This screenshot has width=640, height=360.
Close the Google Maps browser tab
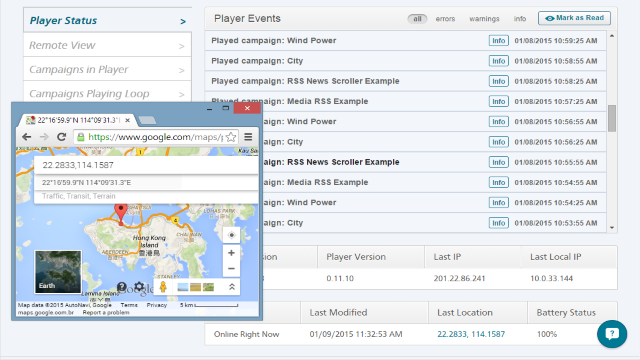[x=128, y=120]
